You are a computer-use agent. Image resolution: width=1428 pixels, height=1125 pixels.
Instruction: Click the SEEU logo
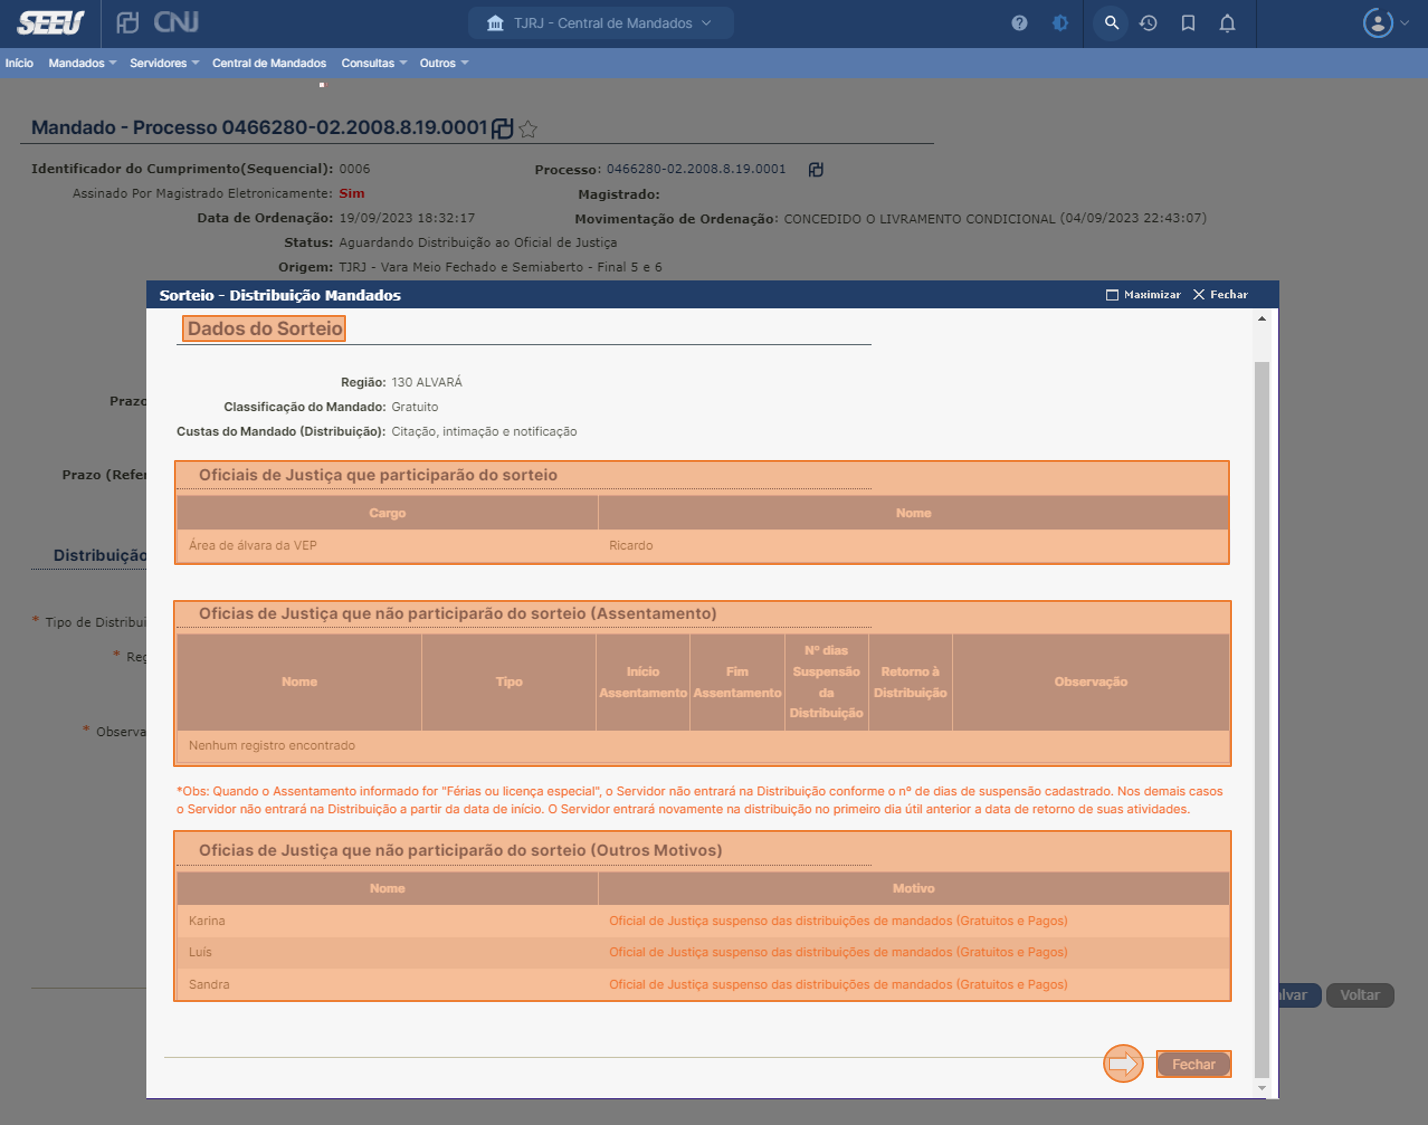click(x=51, y=23)
